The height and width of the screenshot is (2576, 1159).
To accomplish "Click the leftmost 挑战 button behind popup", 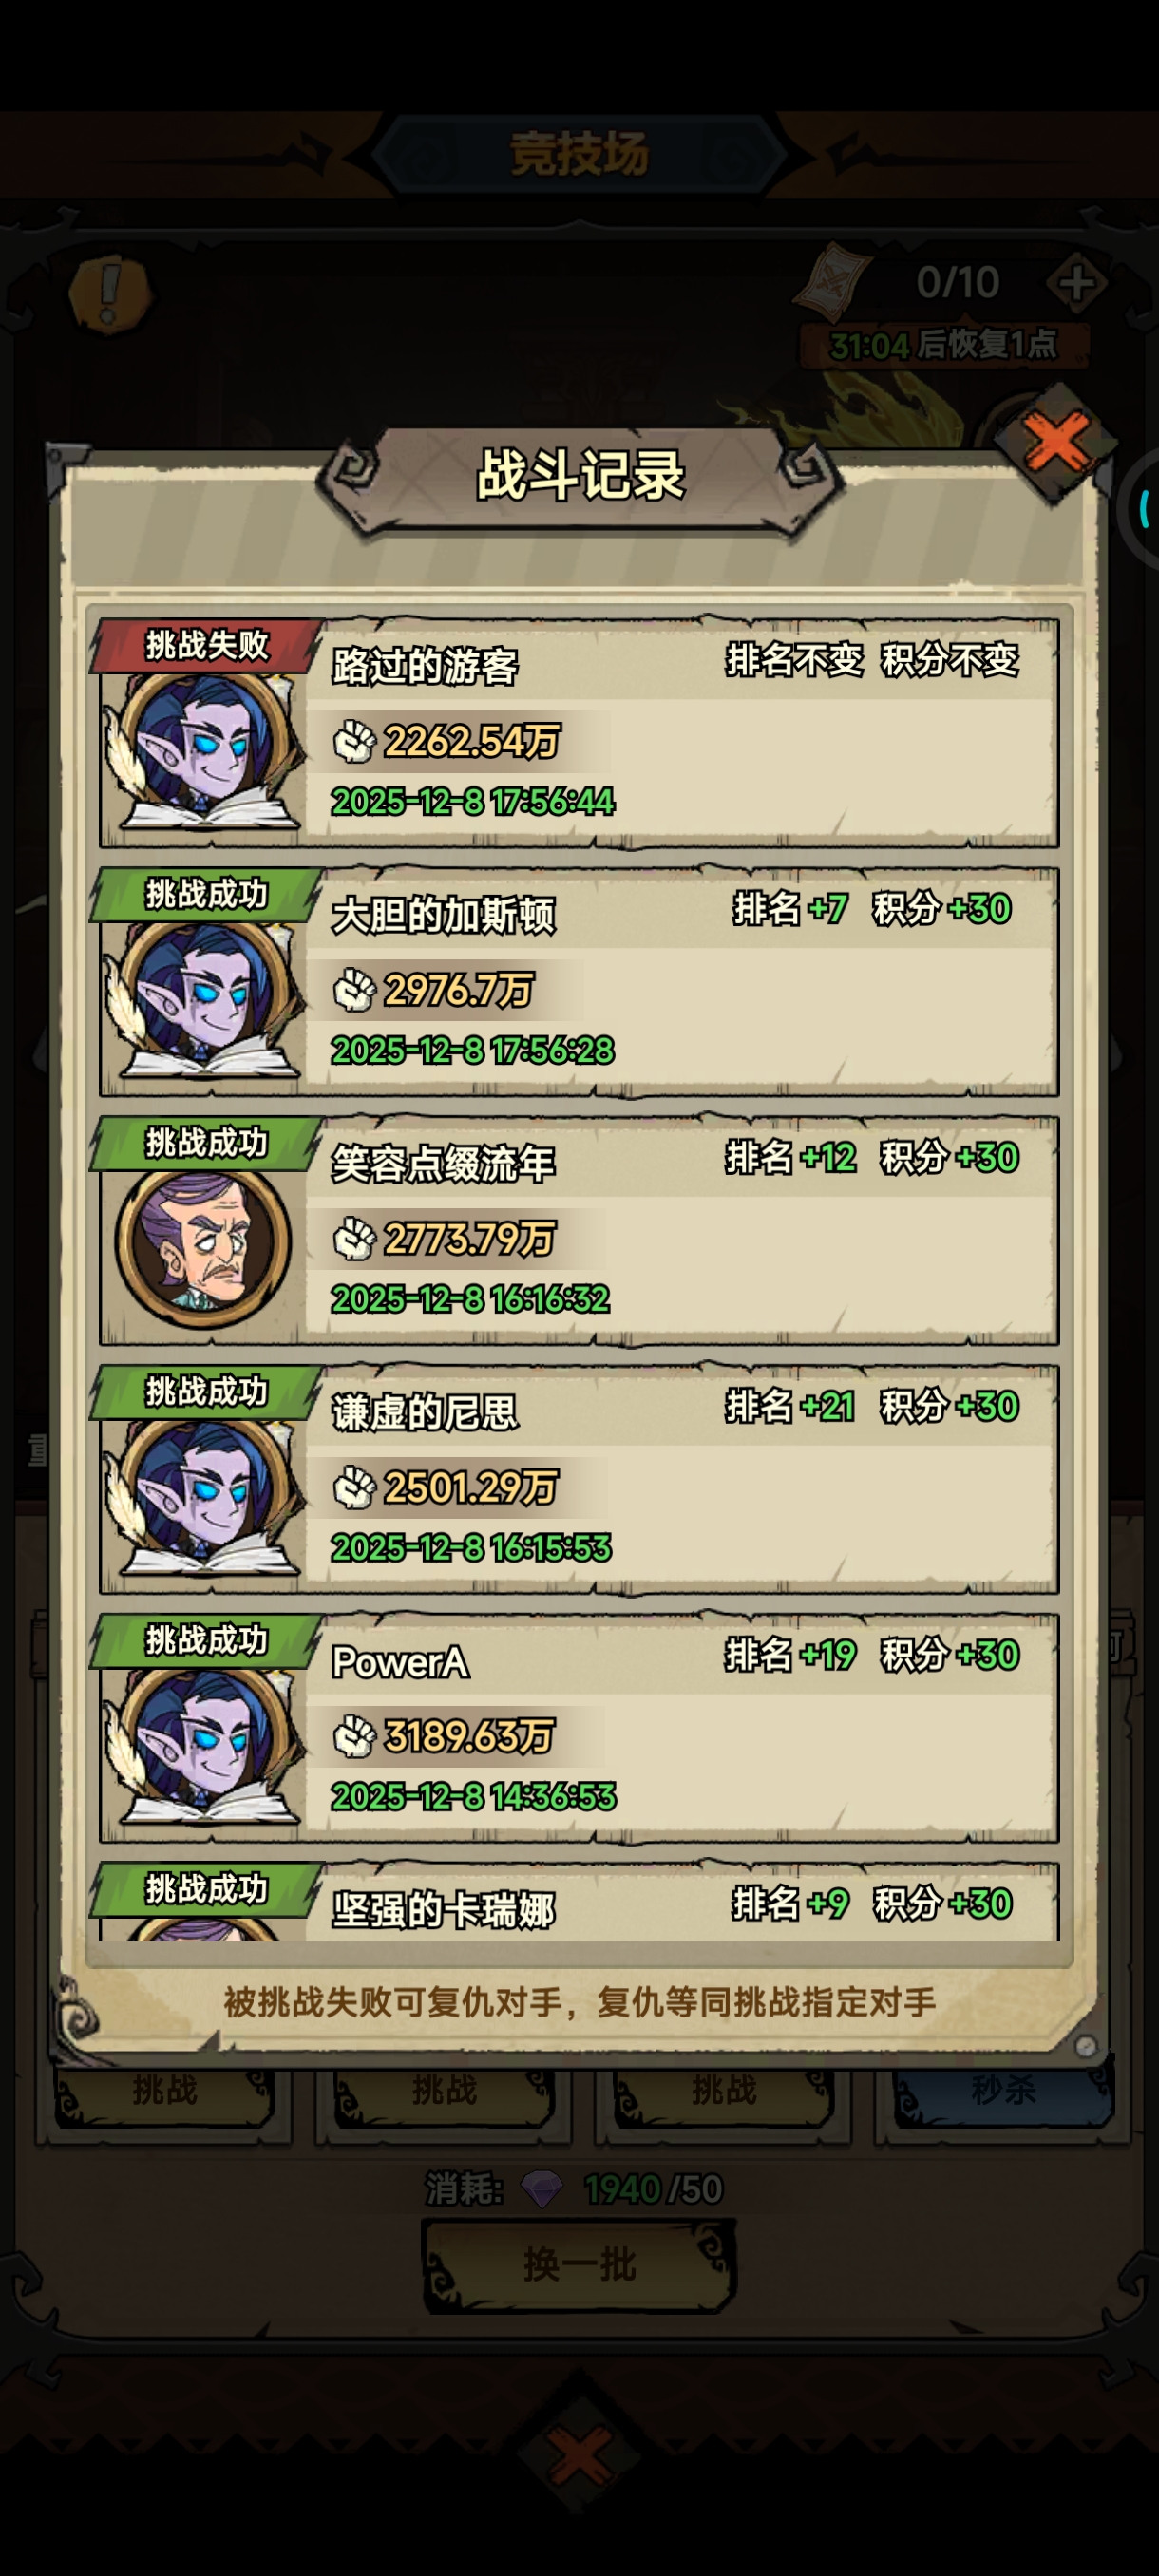I will (x=165, y=2090).
